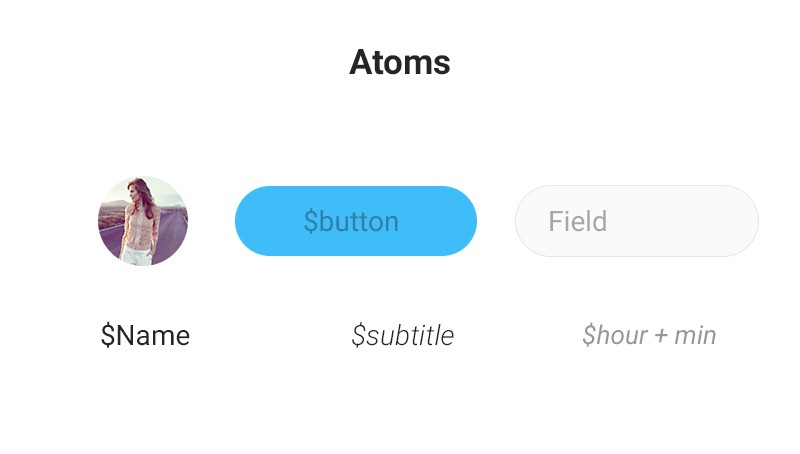This screenshot has height=454, width=800.
Task: Click the bold Atoms title
Action: (400, 63)
